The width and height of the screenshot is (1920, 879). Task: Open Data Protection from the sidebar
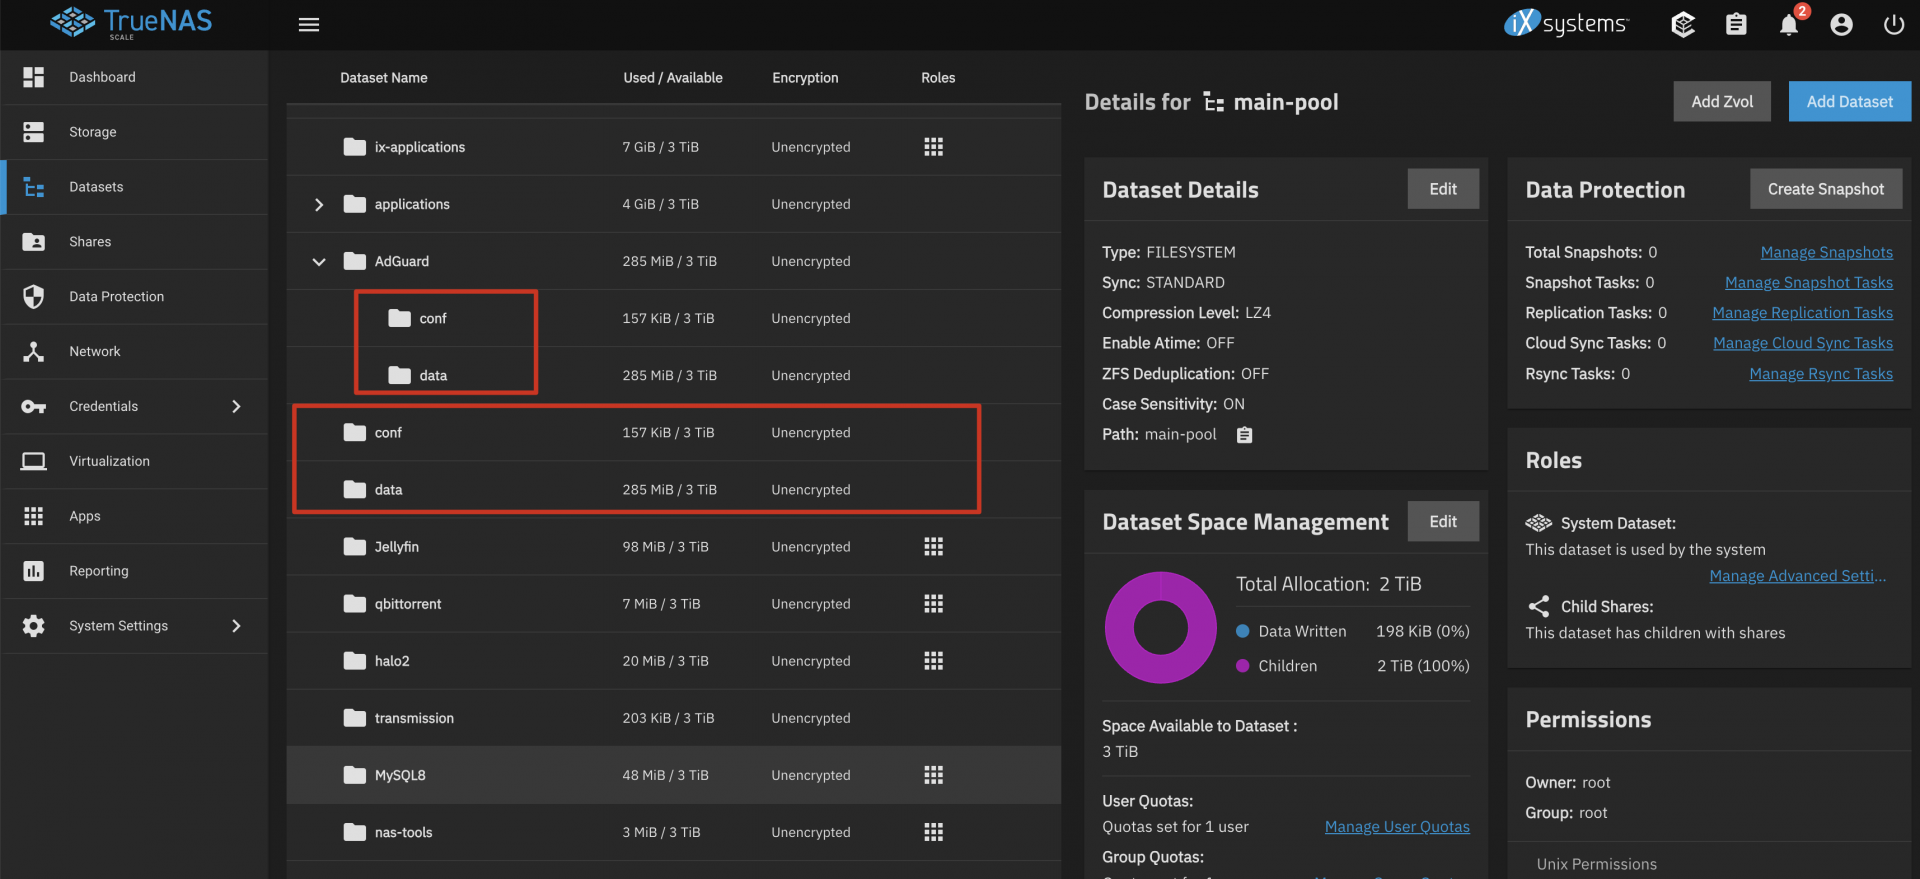tap(134, 297)
